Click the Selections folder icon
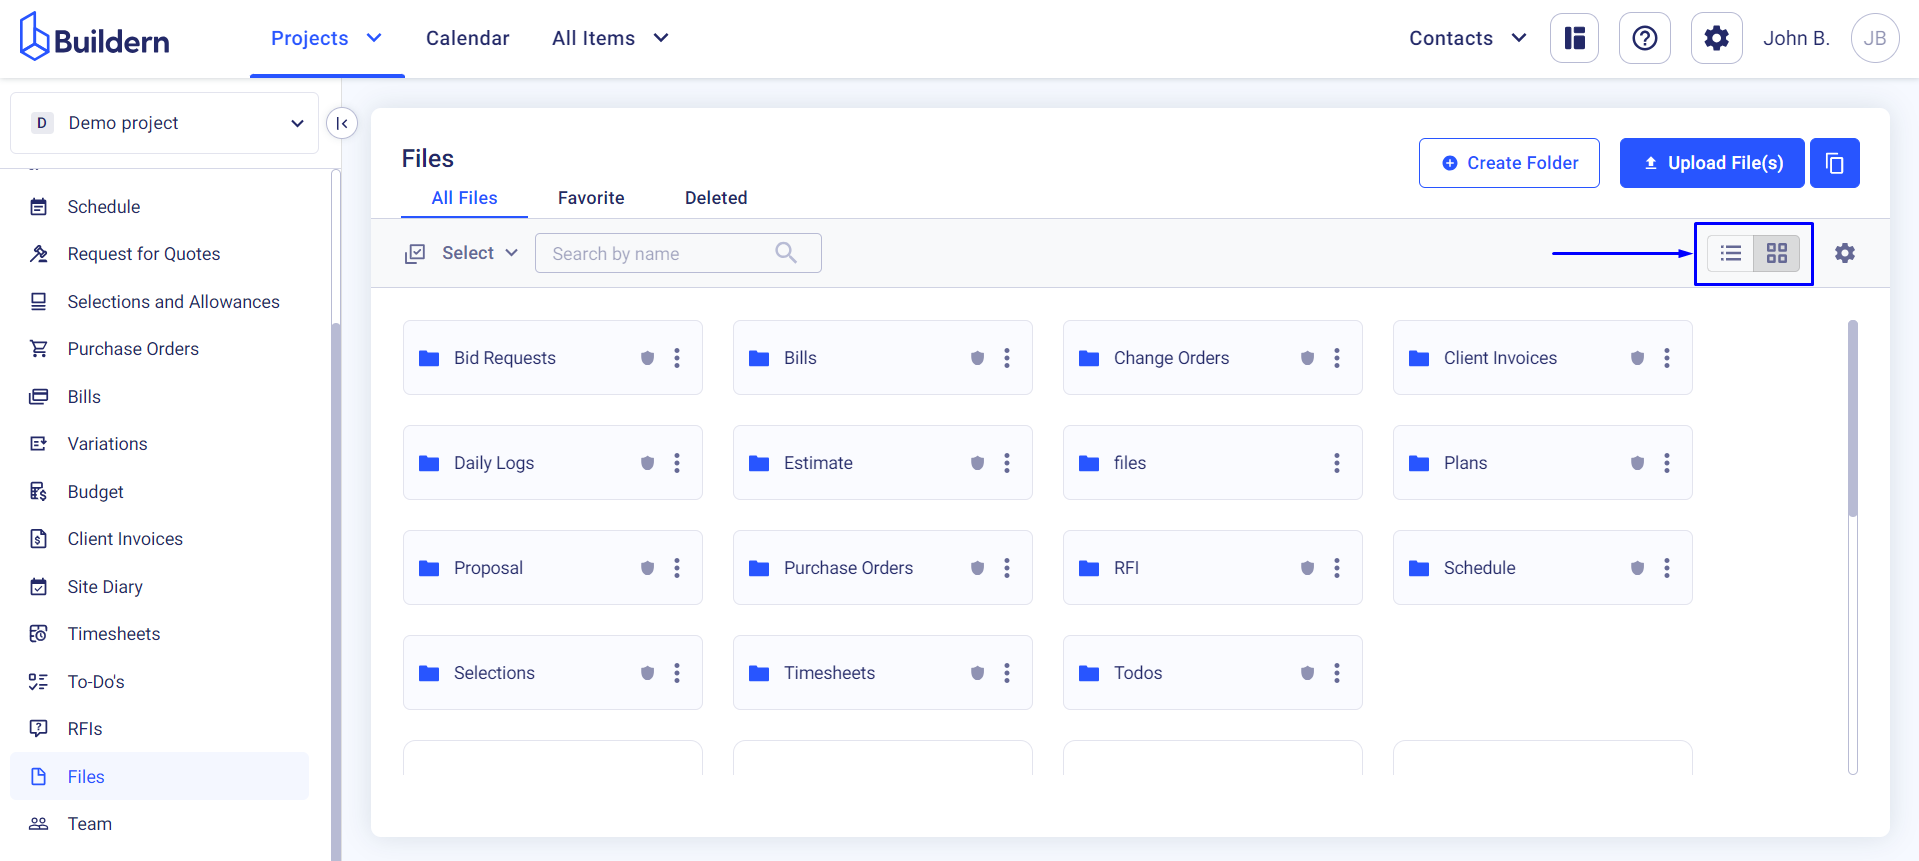 coord(429,673)
